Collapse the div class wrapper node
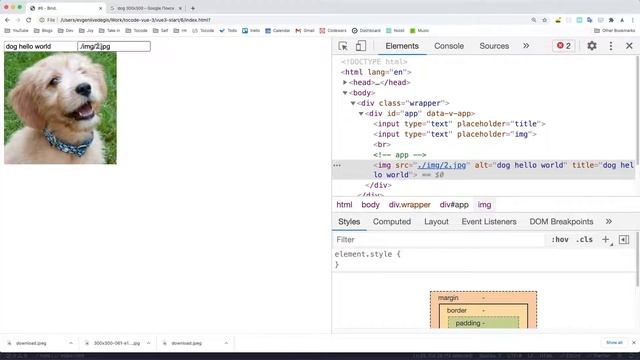Viewport: 640px width, 360px height. [353, 103]
